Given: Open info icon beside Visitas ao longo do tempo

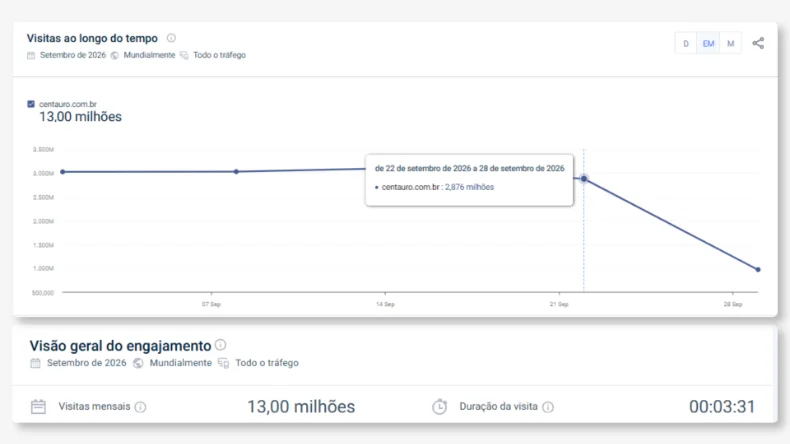Looking at the screenshot, I should 171,38.
